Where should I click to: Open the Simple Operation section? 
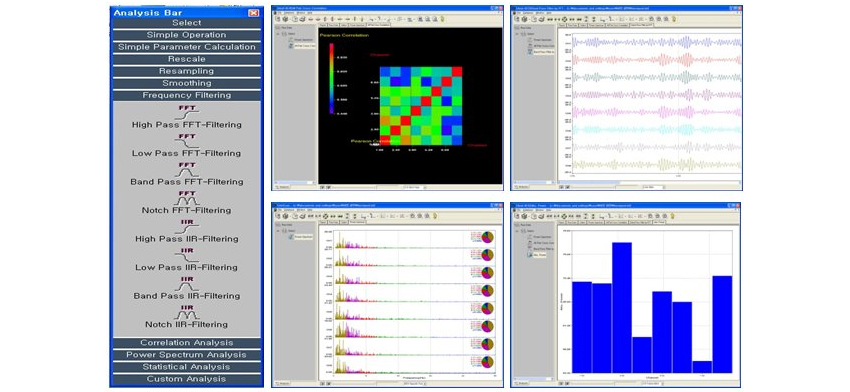click(186, 35)
